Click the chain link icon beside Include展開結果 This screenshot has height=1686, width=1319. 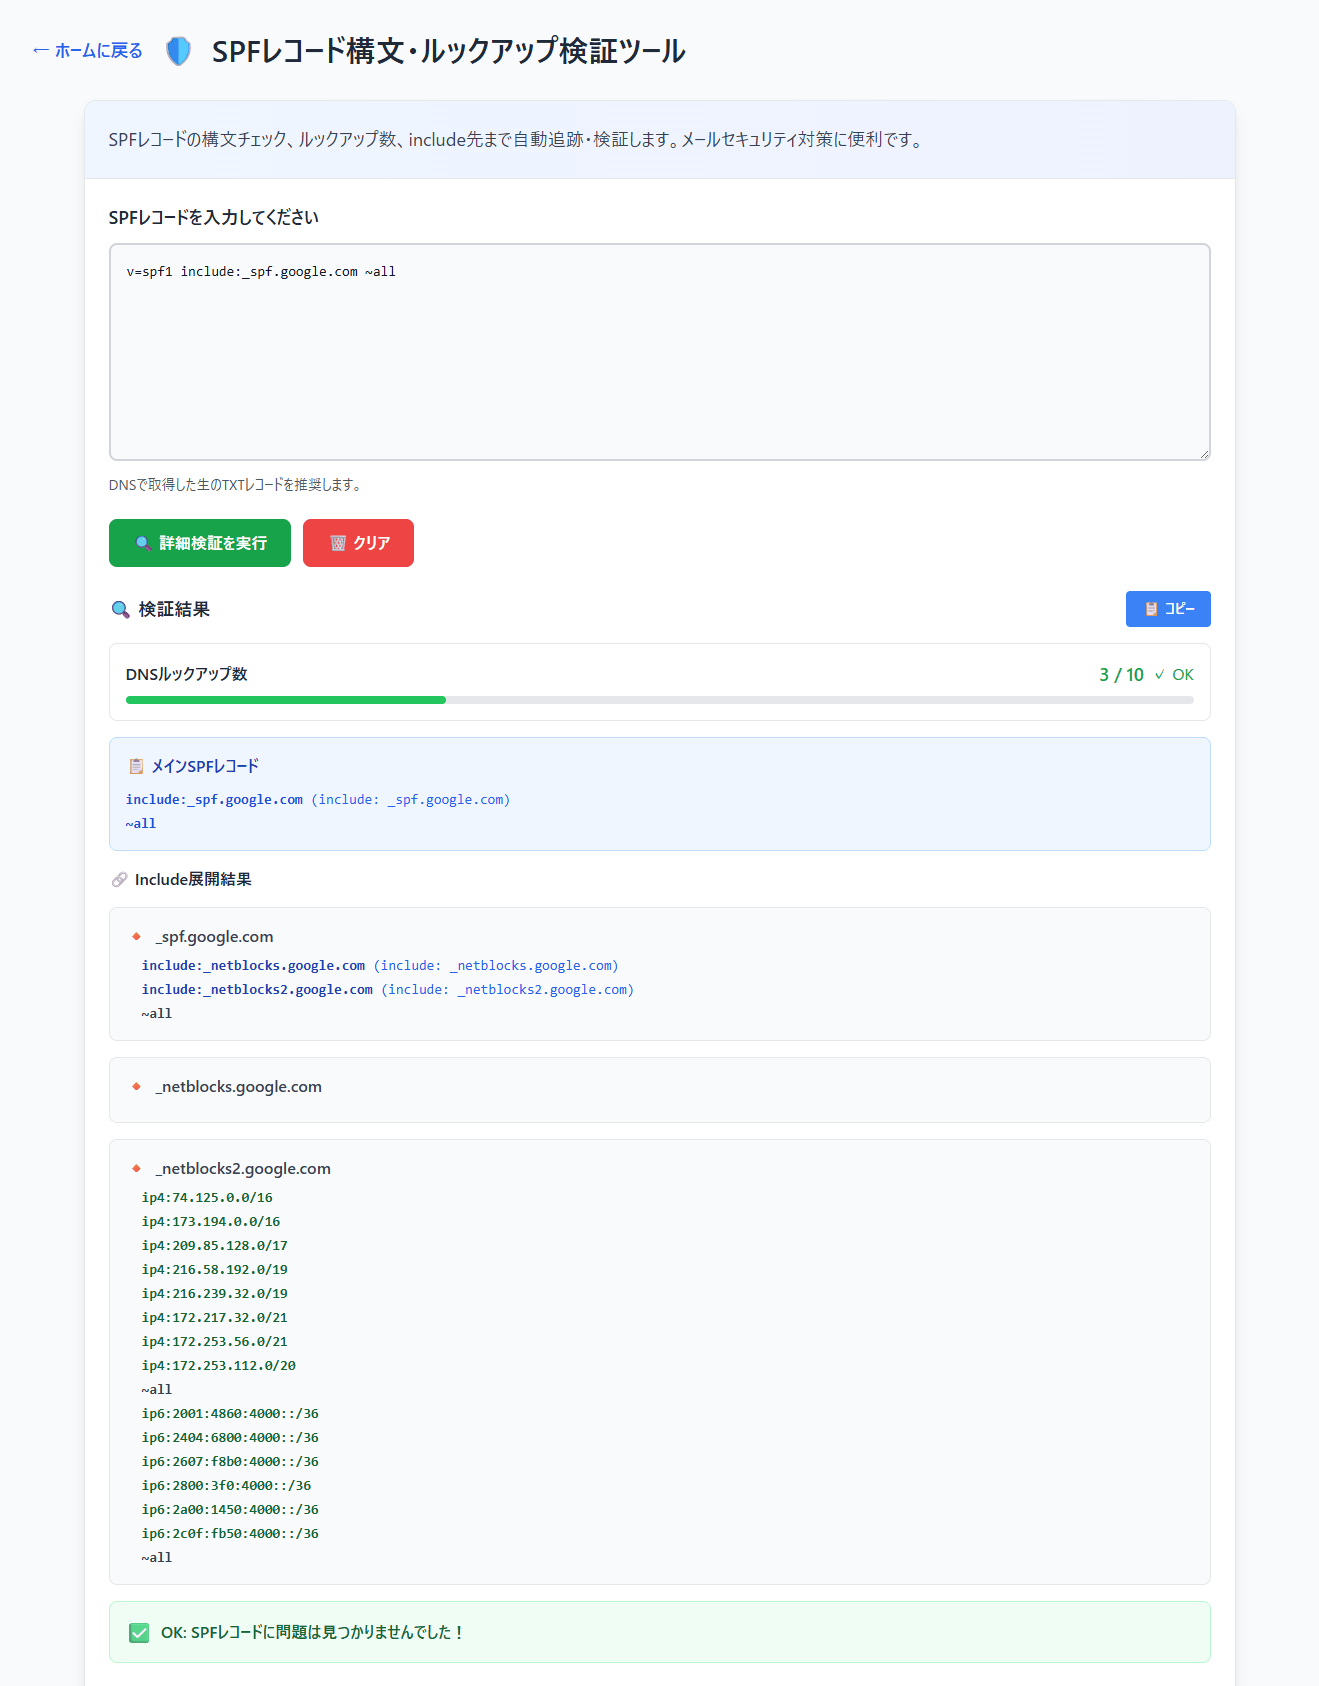pyautogui.click(x=120, y=880)
